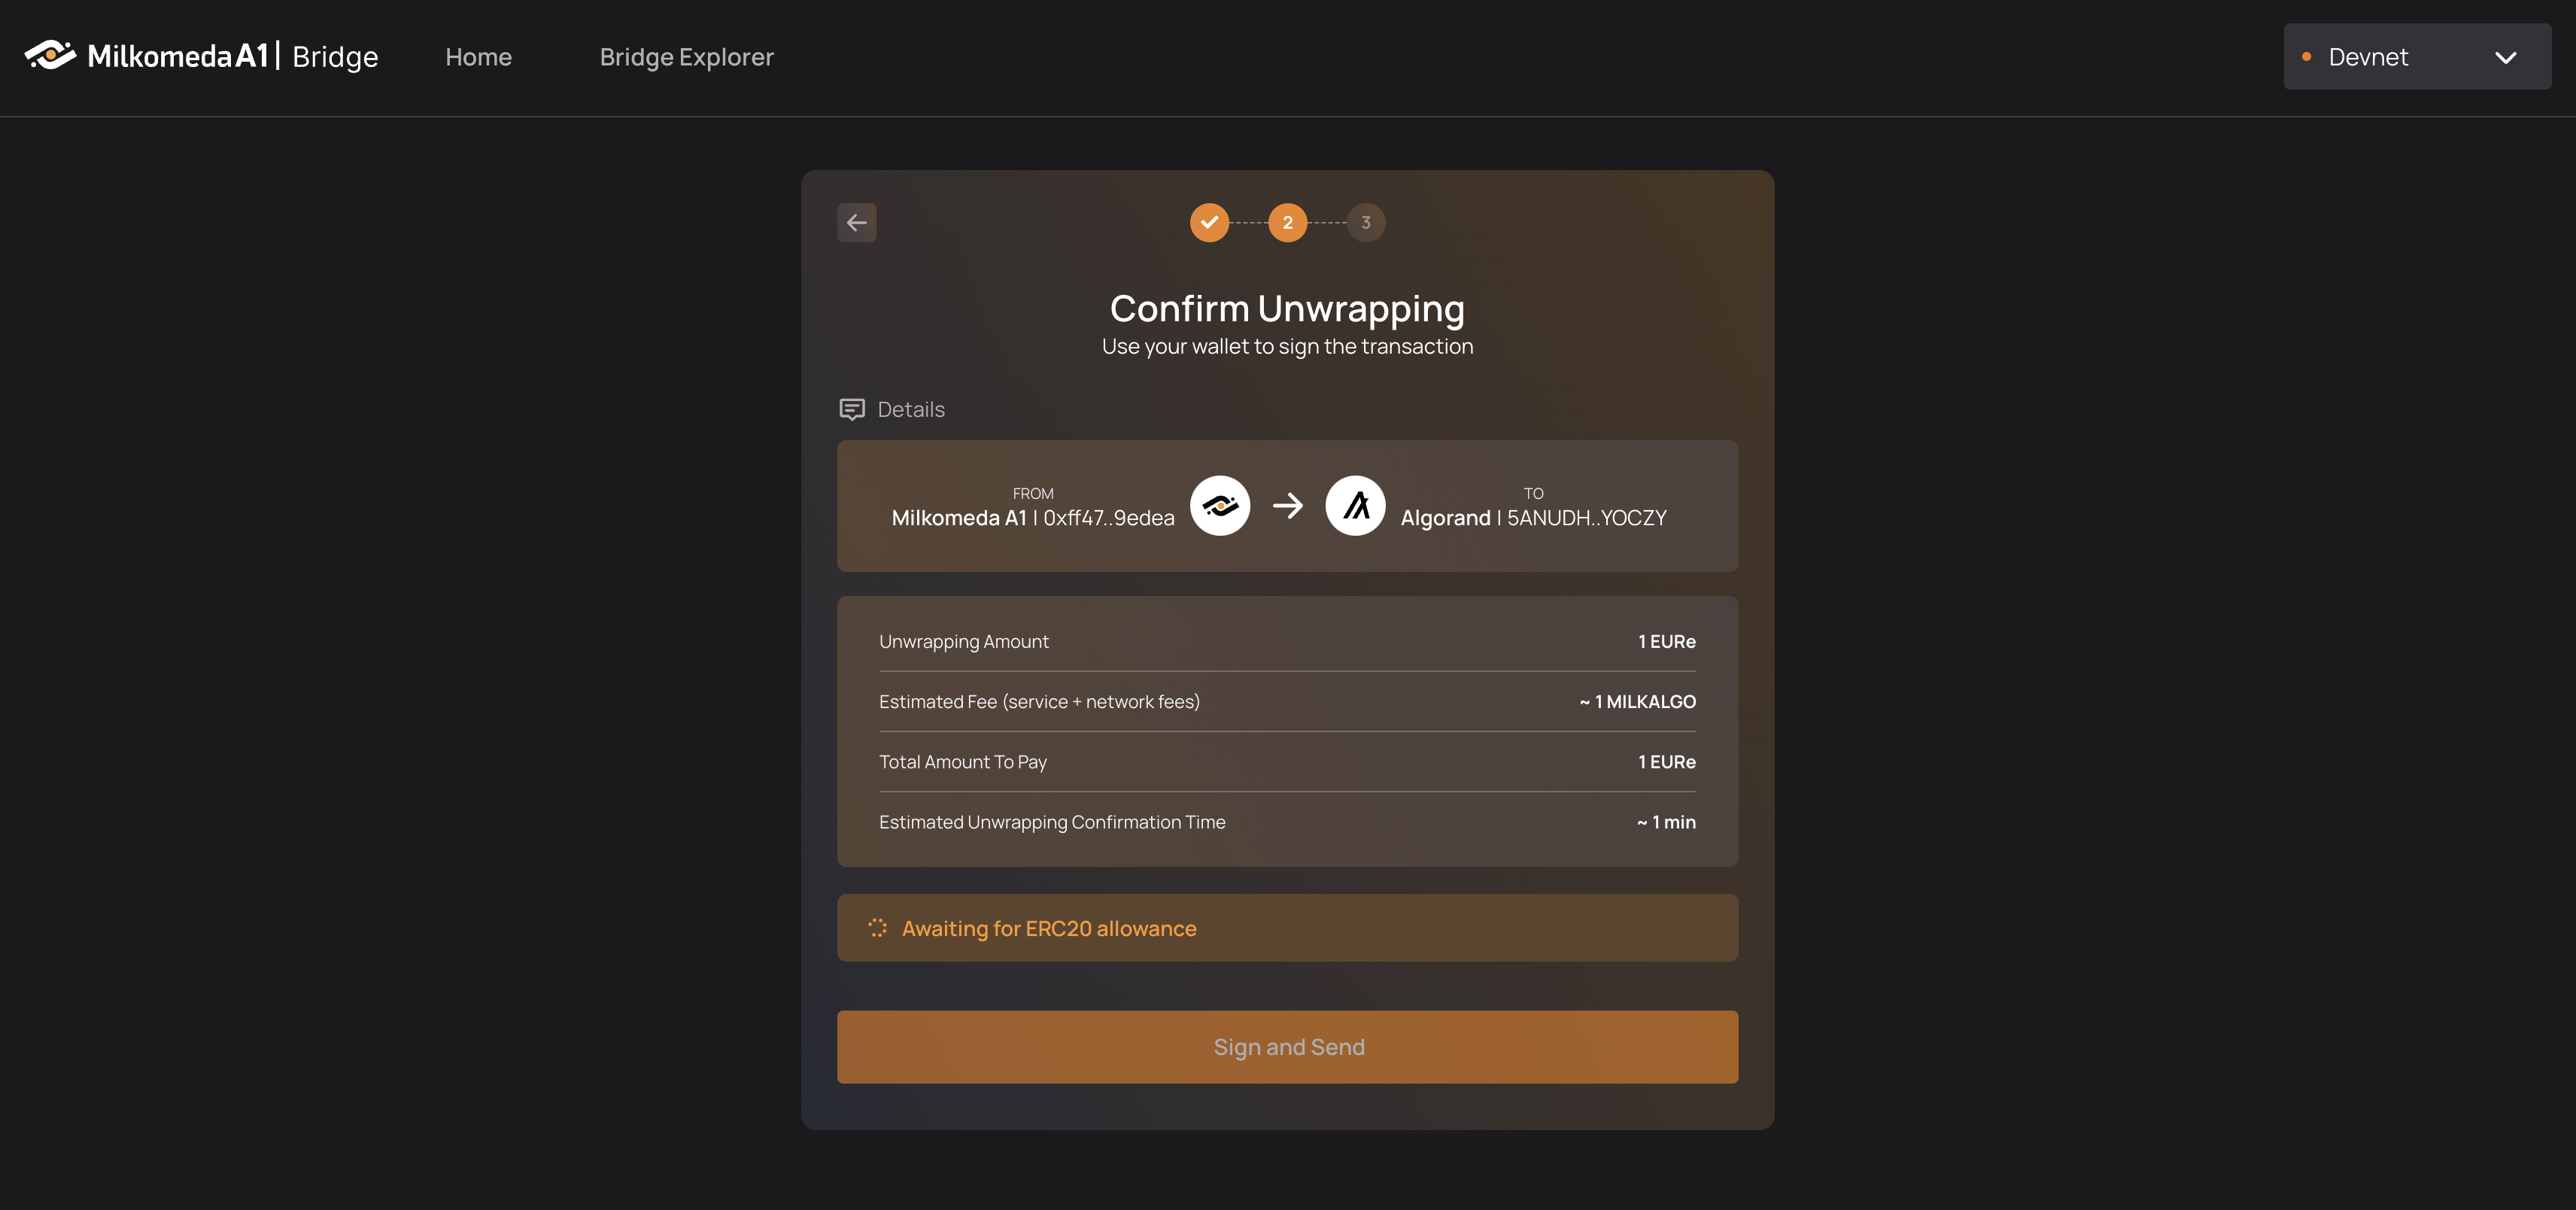
Task: Click the Milkomeda A1 | 0xff47..9edea source address
Action: tap(1032, 518)
